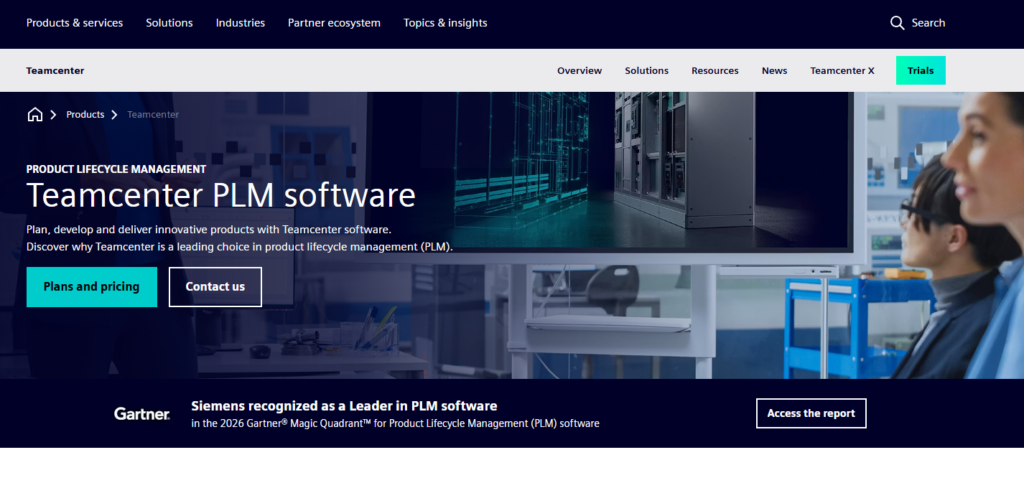Image resolution: width=1024 pixels, height=488 pixels.
Task: Click PRODUCT LIFECYCLE MANAGEMENT label
Action: point(116,169)
